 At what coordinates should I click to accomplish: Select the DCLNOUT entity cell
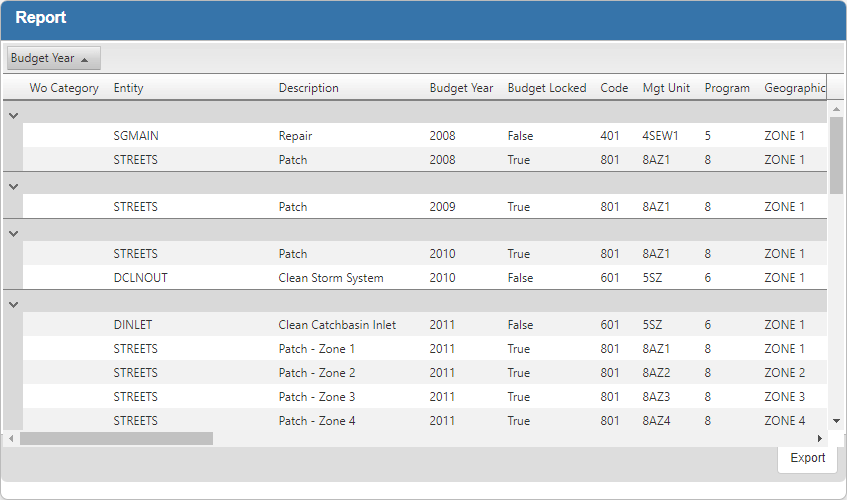coord(140,278)
